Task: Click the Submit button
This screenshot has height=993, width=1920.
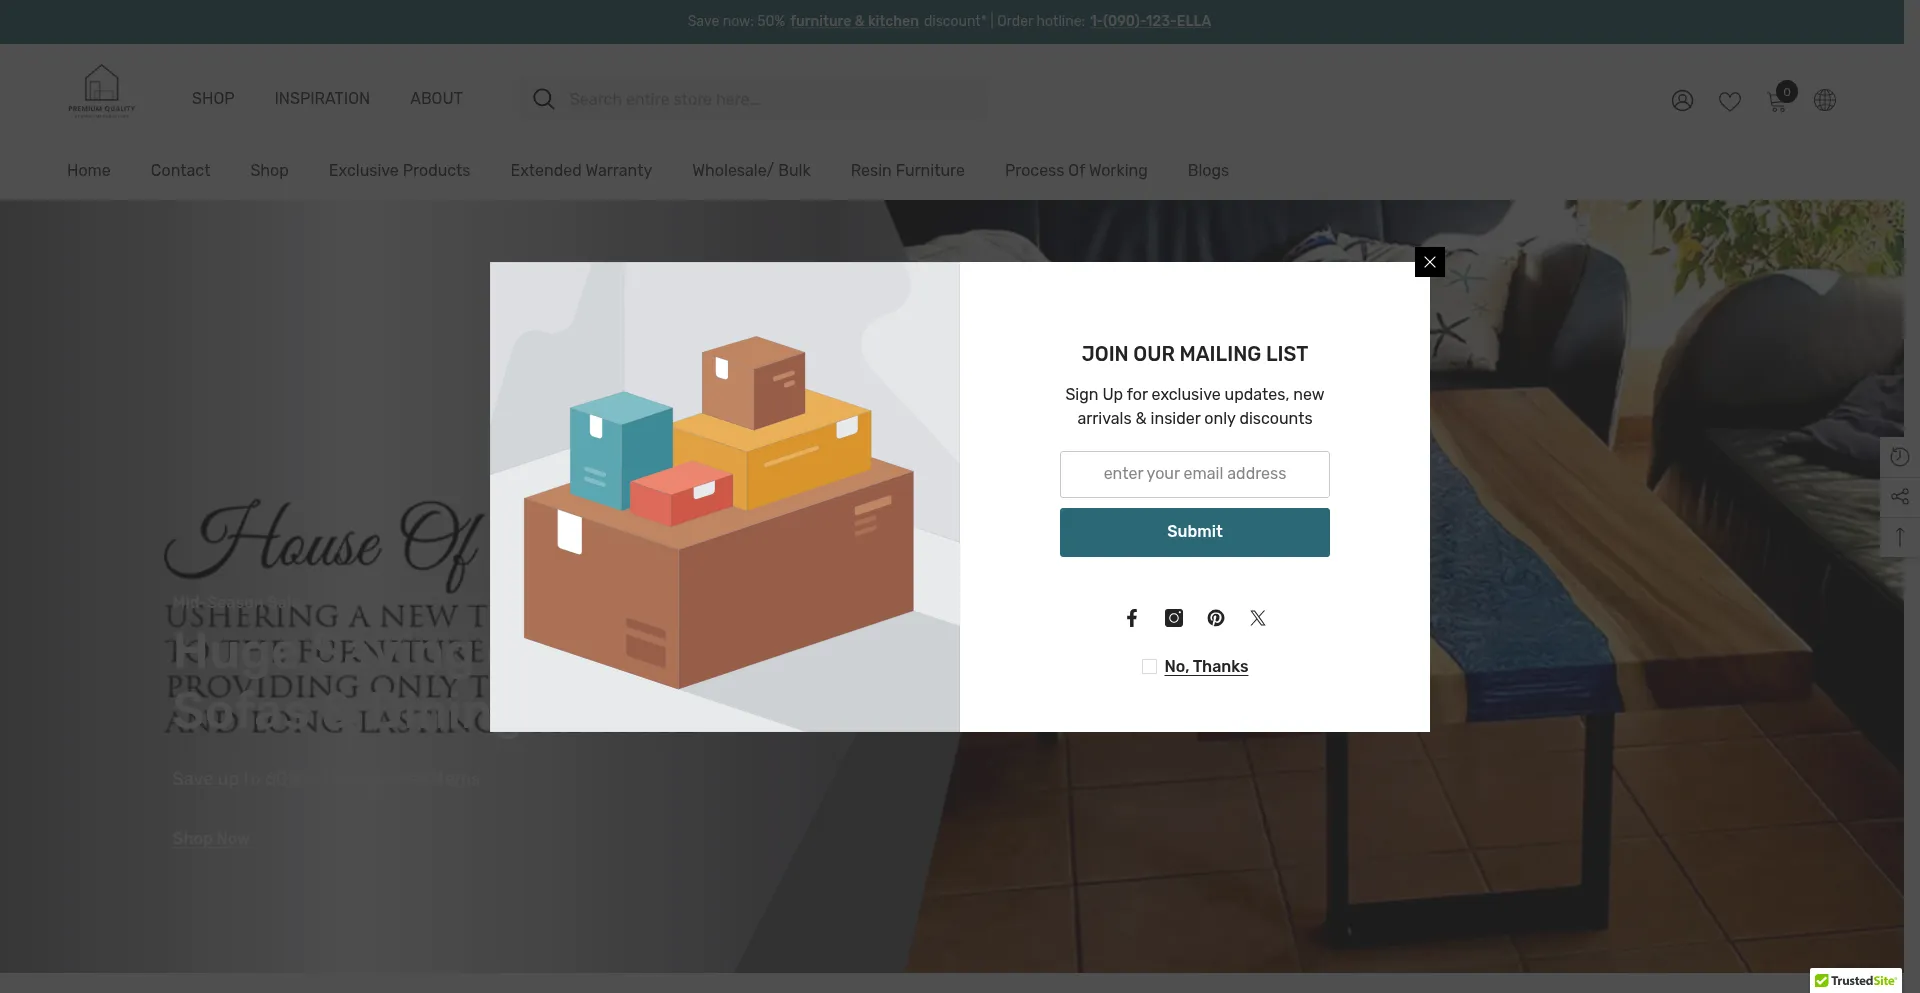Action: tap(1195, 532)
